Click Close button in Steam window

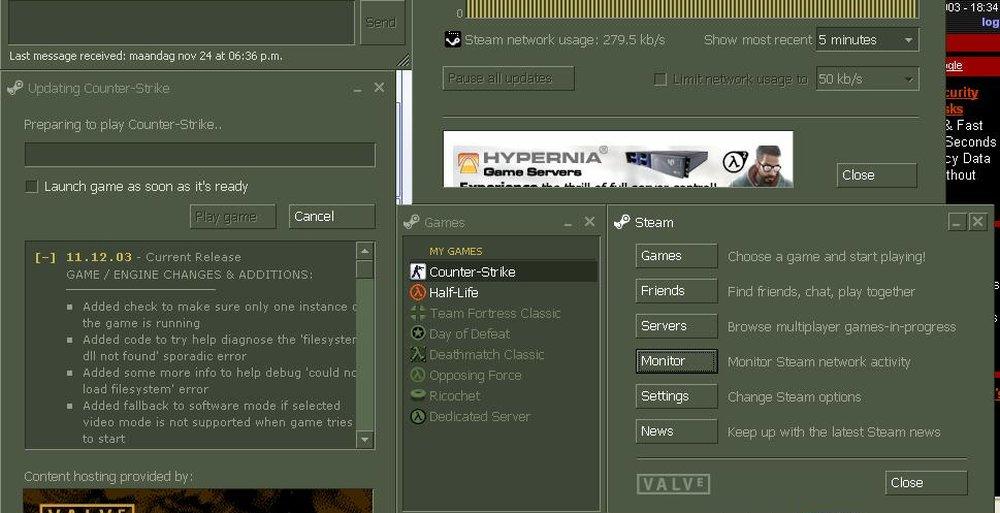926,482
